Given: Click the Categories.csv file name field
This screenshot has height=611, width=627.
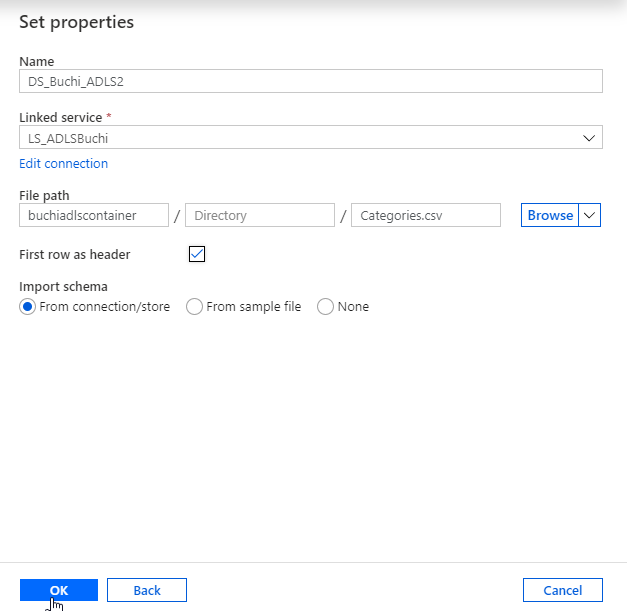Looking at the screenshot, I should (x=426, y=215).
